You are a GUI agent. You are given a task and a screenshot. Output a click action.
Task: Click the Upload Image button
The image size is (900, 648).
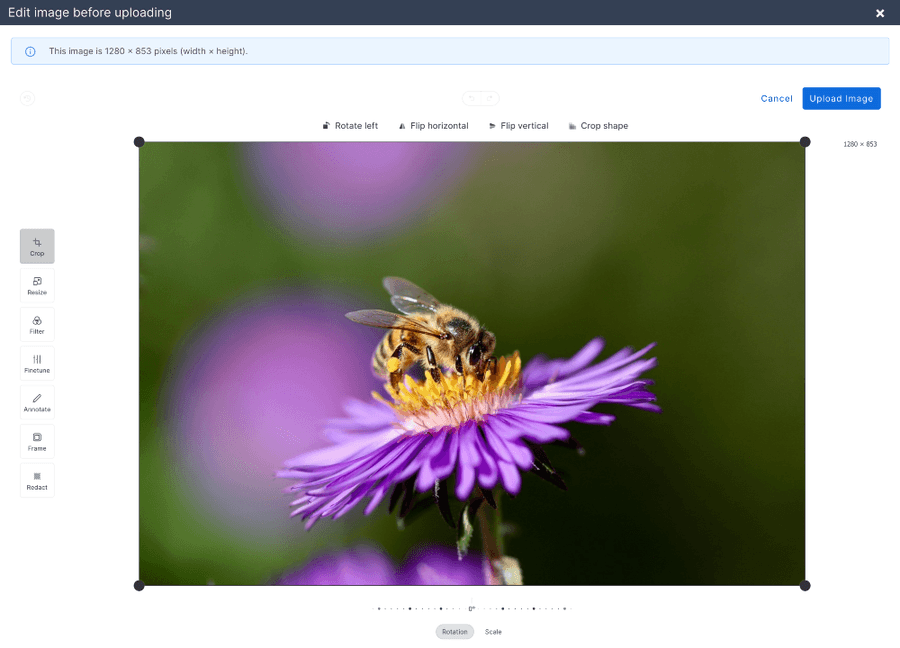(841, 98)
